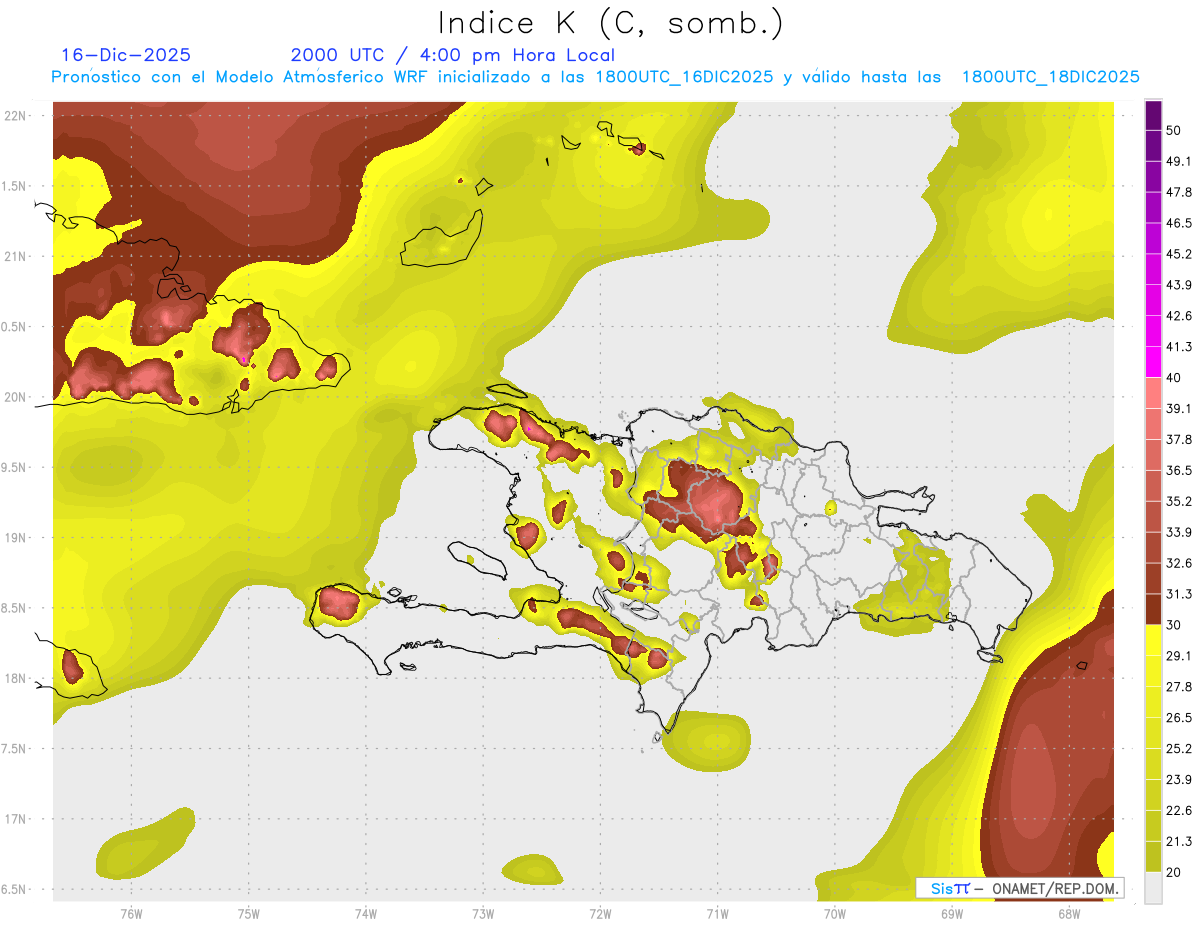Screen dimensions: 1200x927
Task: Click the '31.3' color scale value
Action: pos(1179,594)
